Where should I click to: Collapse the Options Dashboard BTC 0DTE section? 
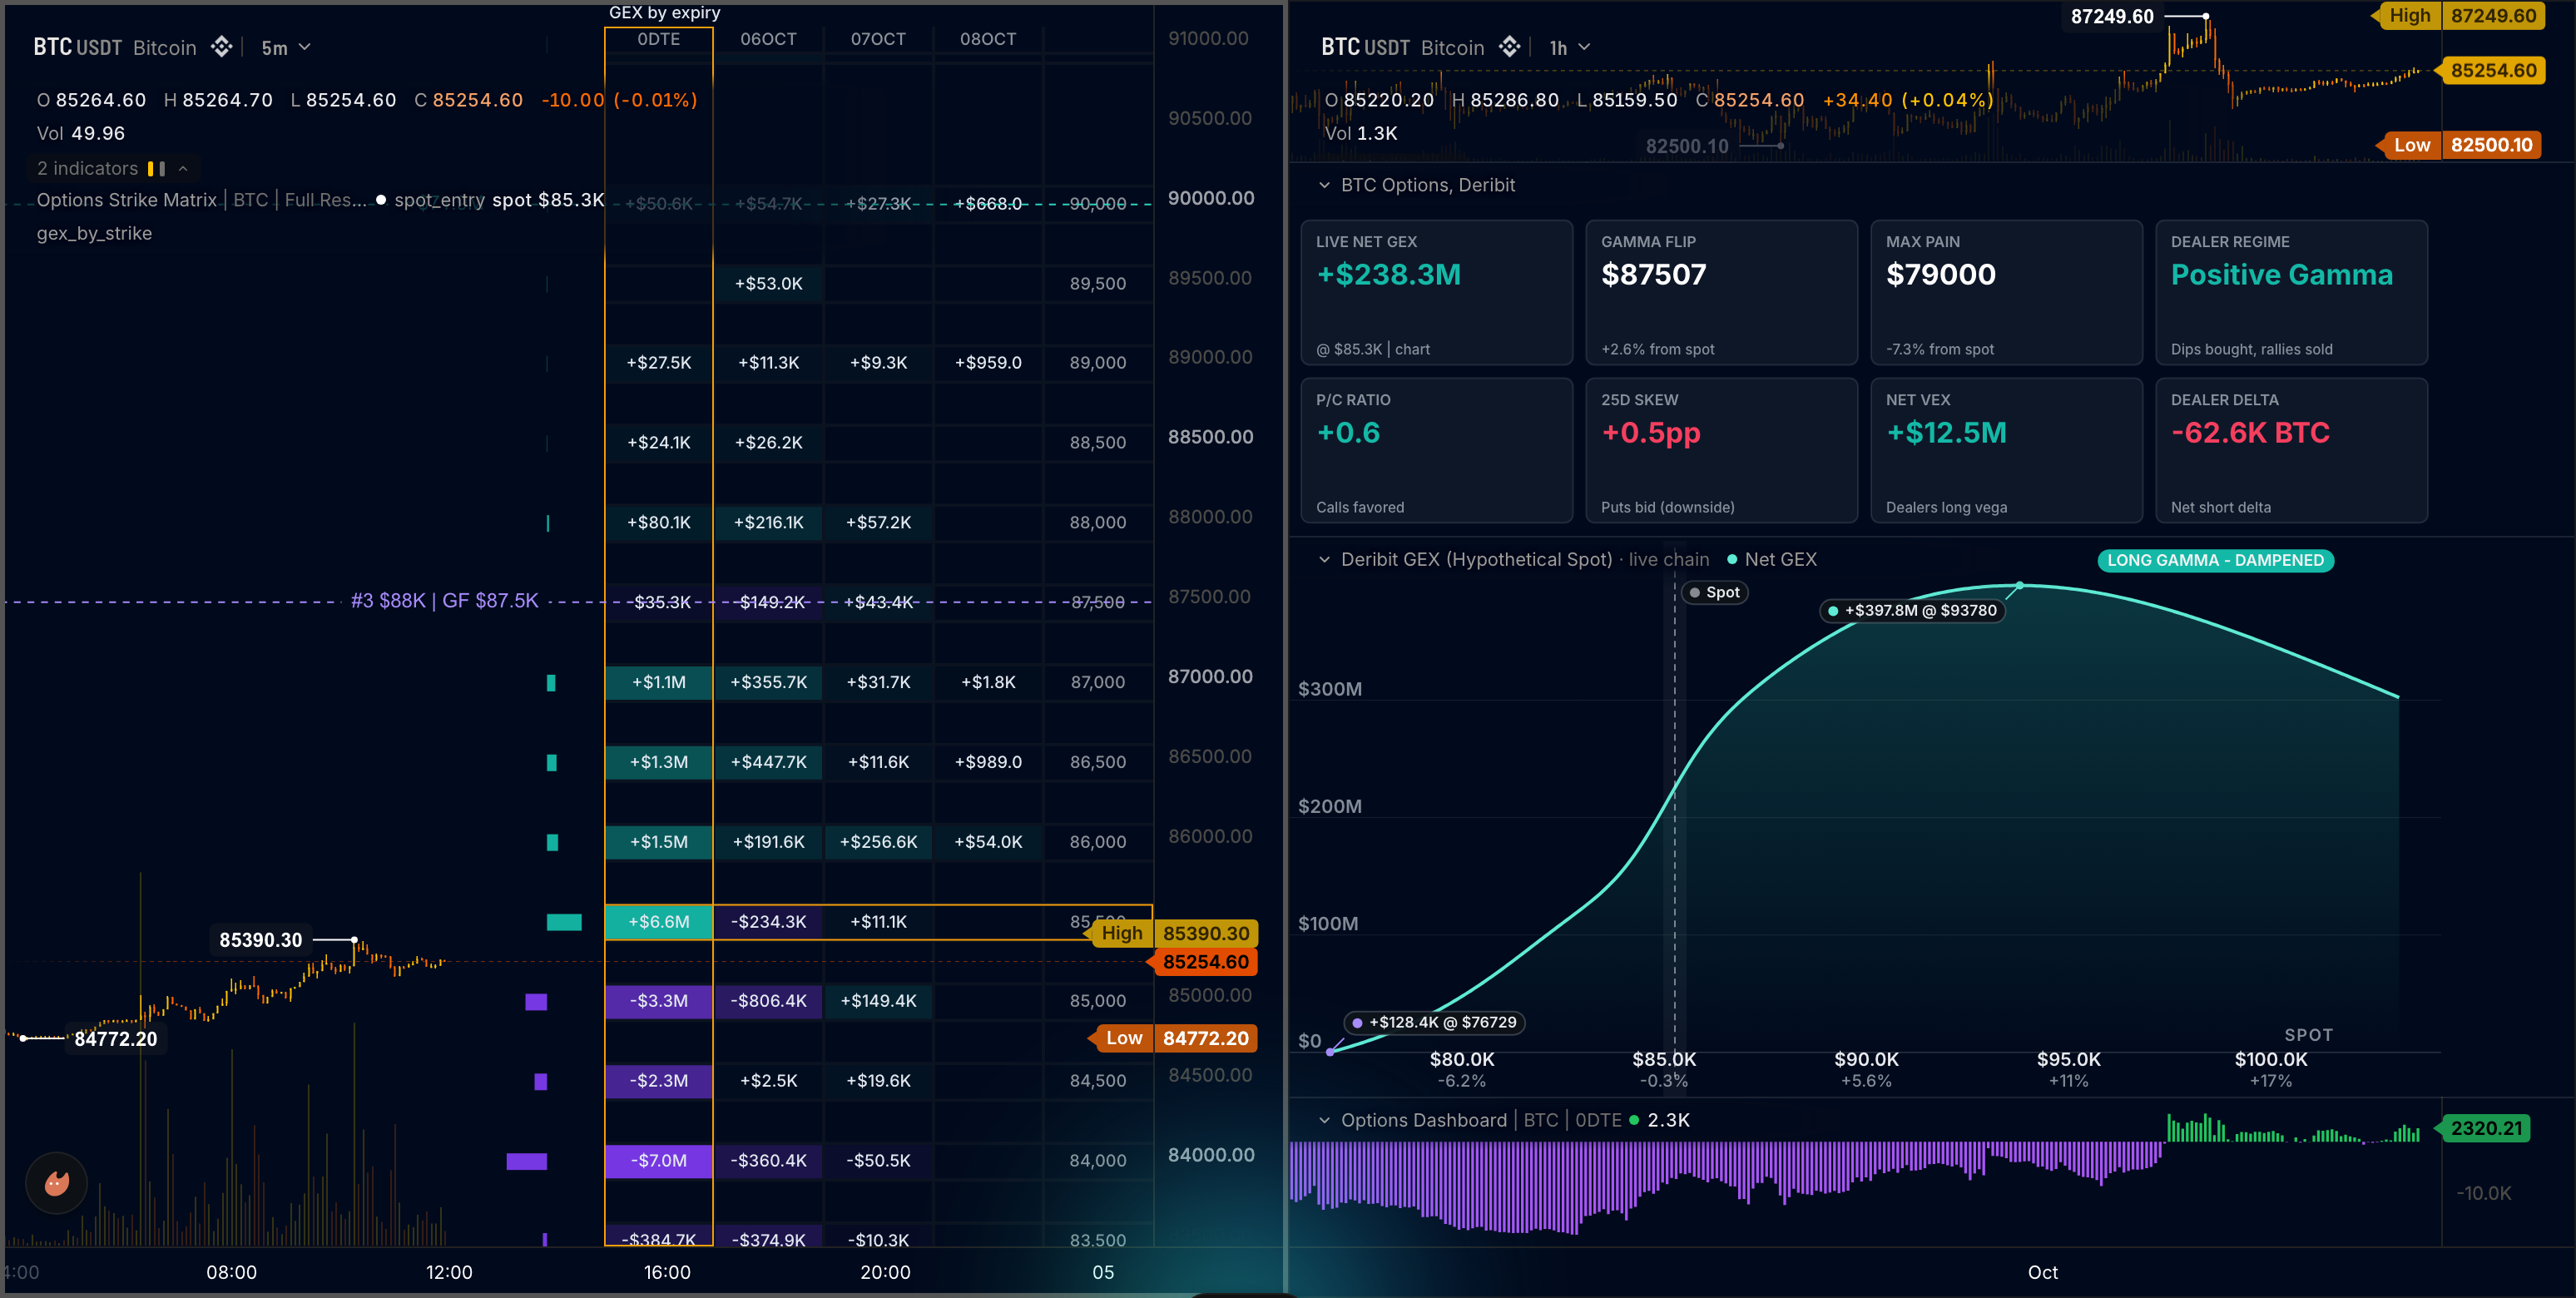(x=1324, y=1120)
